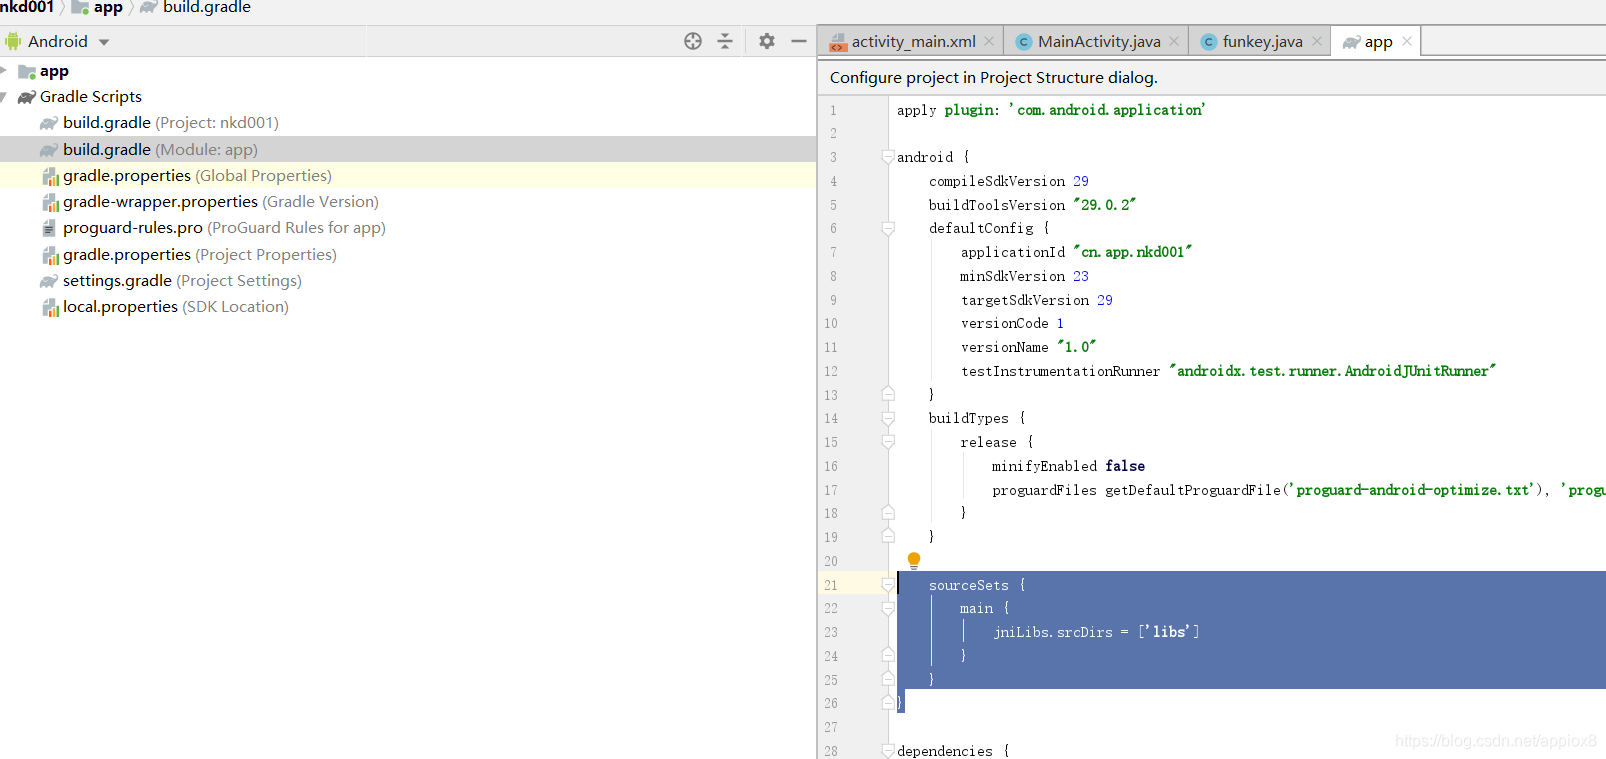Switch to the funkey.java tab
The image size is (1606, 759).
[x=1262, y=41]
